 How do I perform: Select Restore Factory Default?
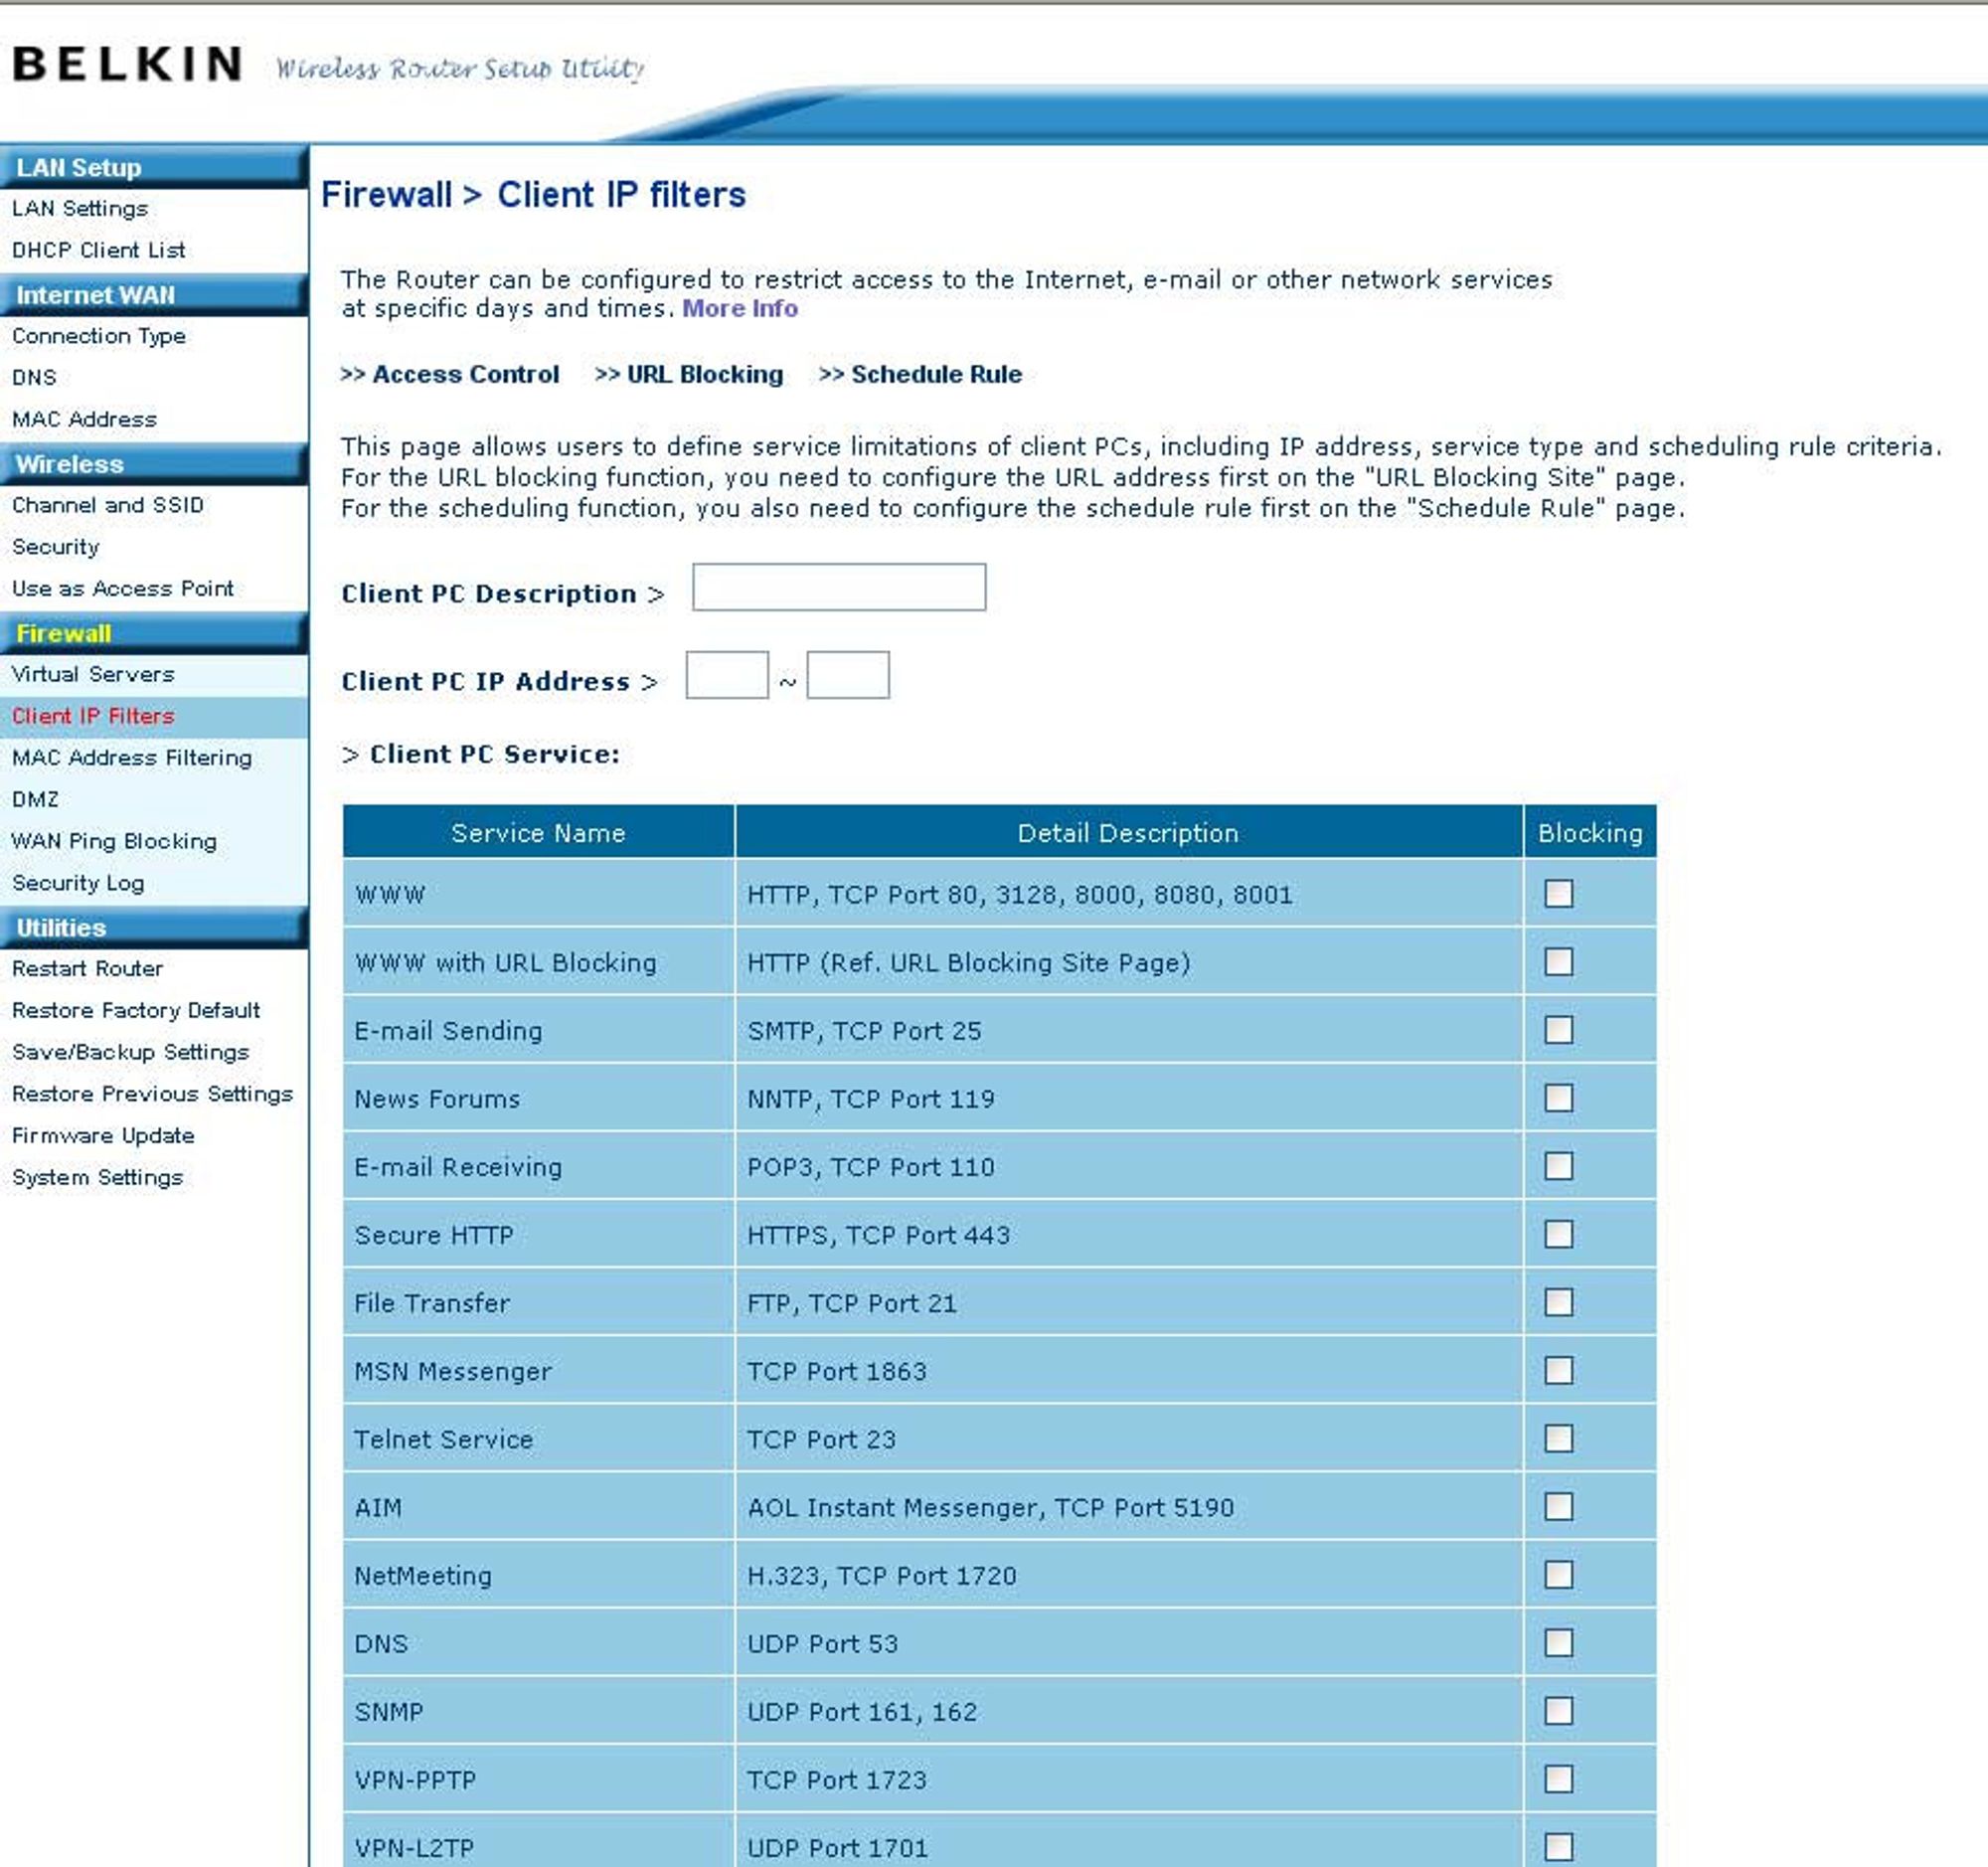[135, 1010]
